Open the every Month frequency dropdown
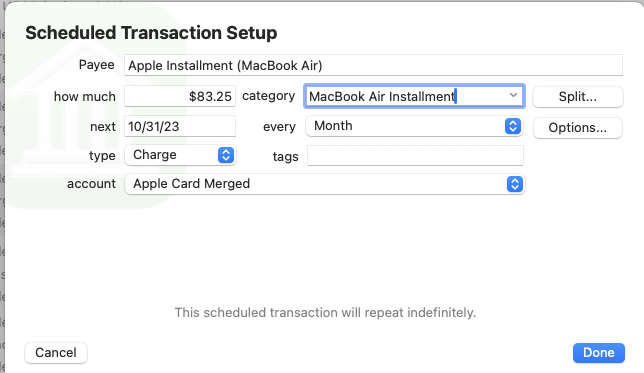Image resolution: width=644 pixels, height=373 pixels. (414, 126)
